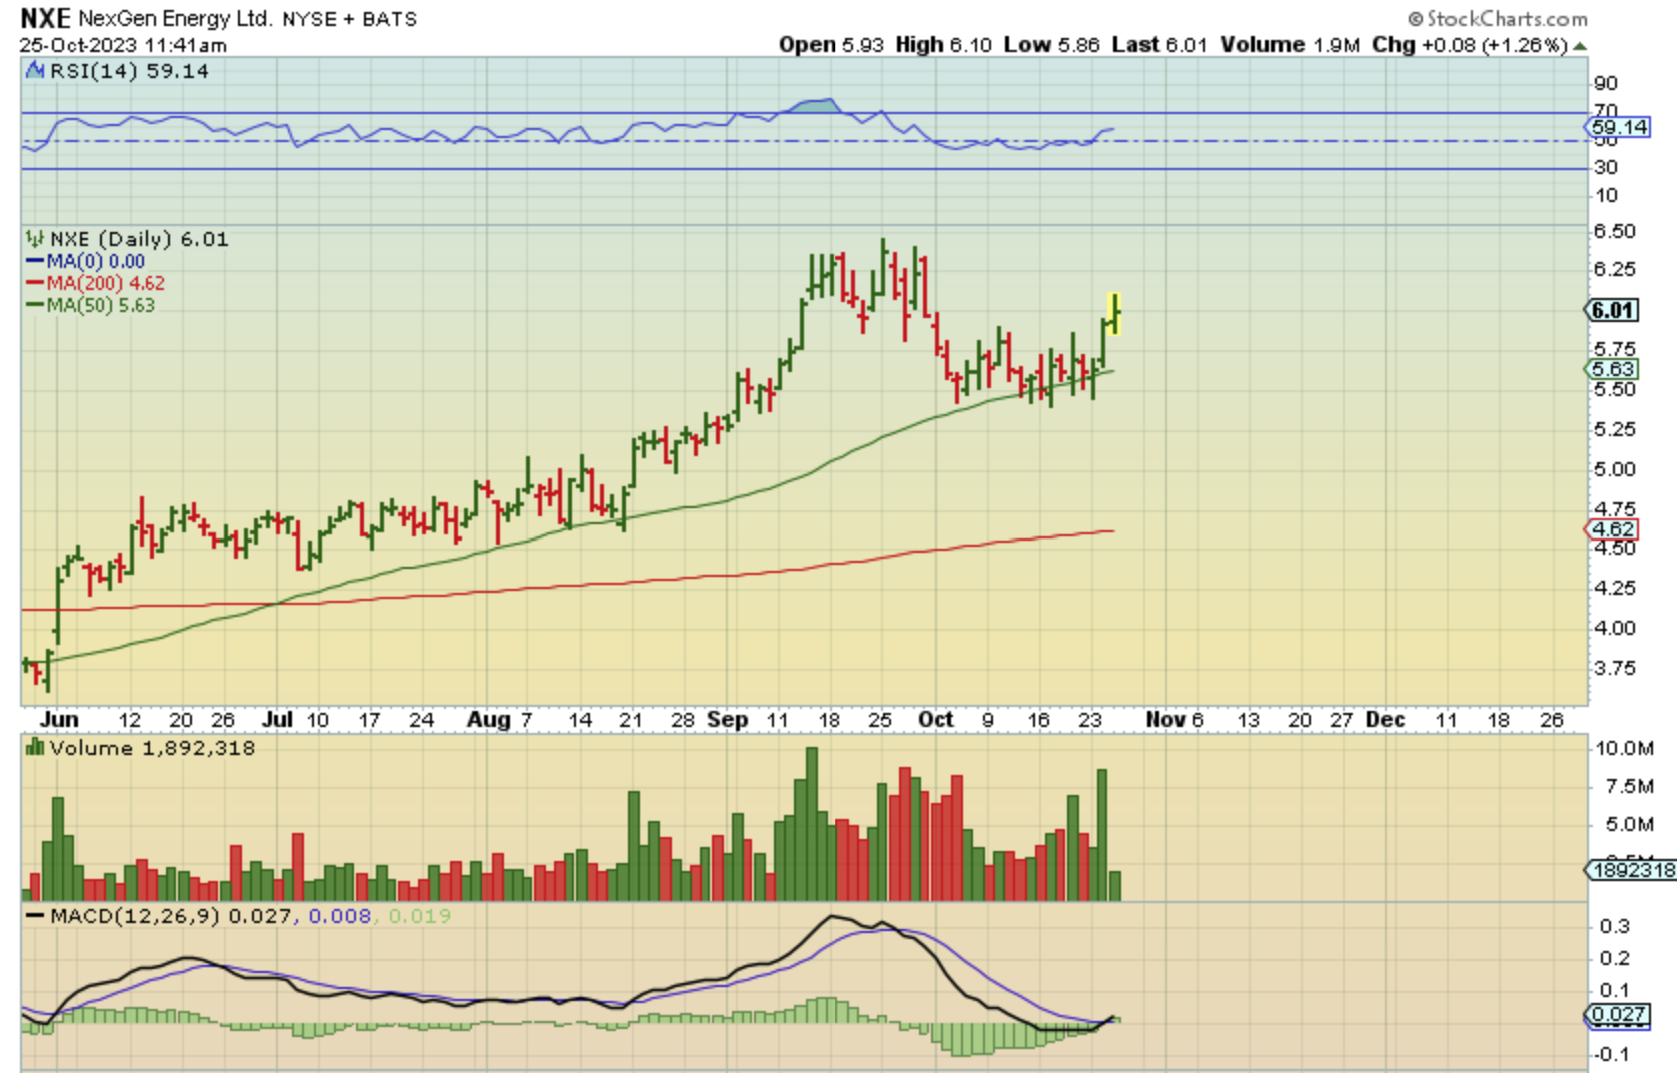
Task: Click the 0.2 MACD axis label
Action: click(x=1615, y=958)
